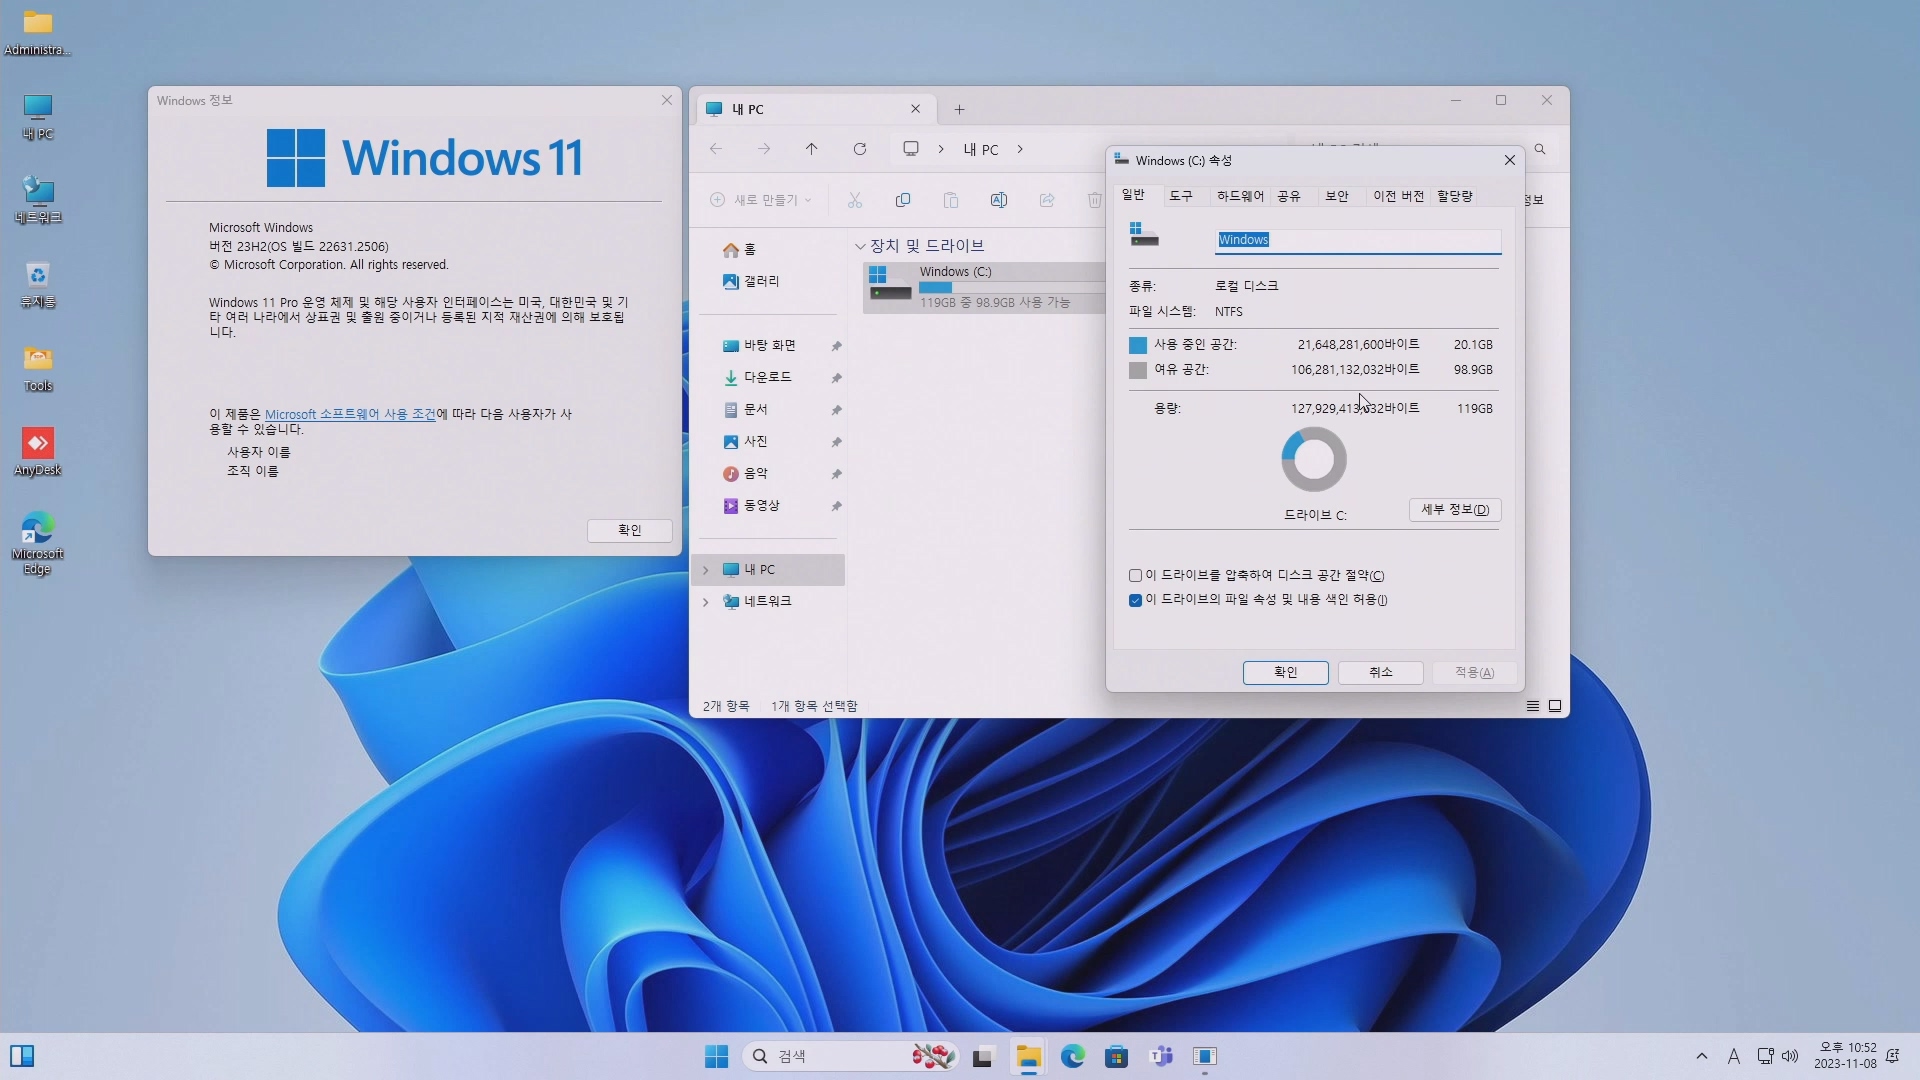Click the rename icon in Explorer toolbar
This screenshot has height=1080, width=1920.
tap(999, 200)
